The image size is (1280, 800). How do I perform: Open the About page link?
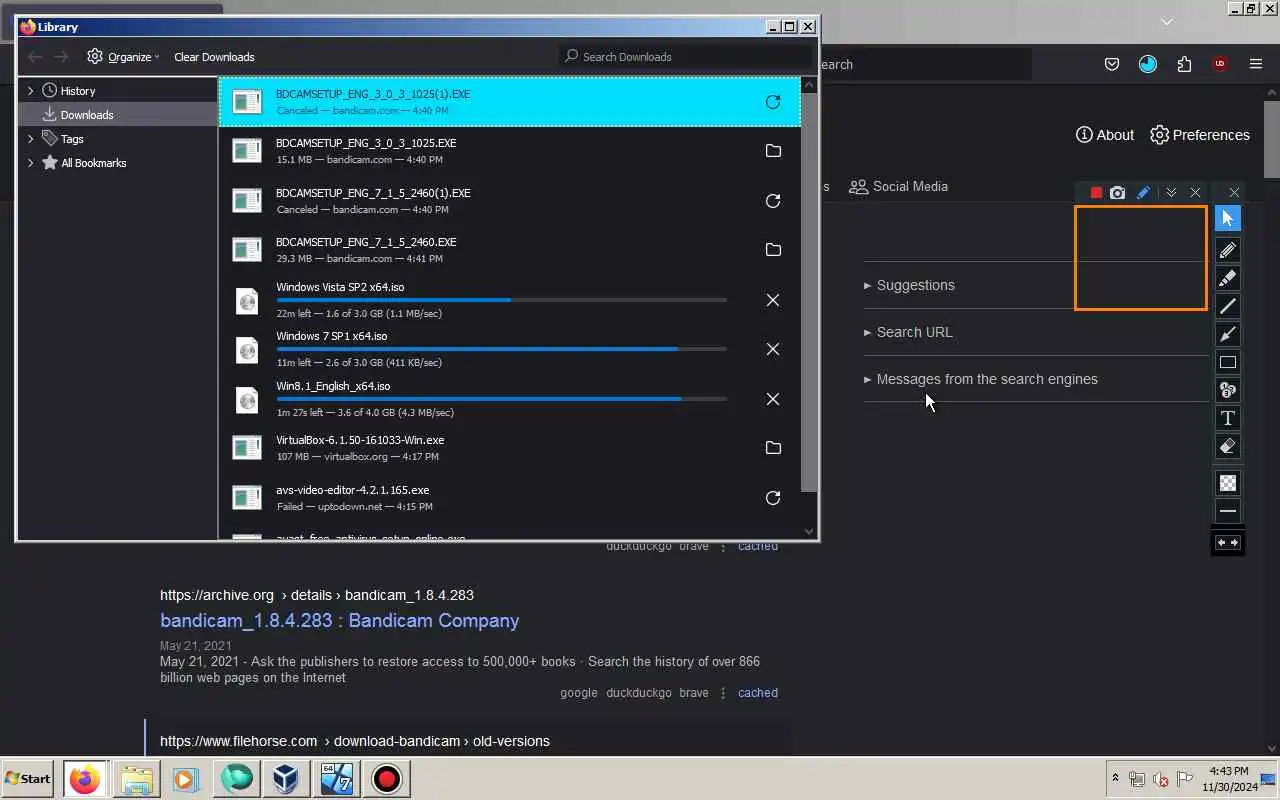coord(1105,135)
